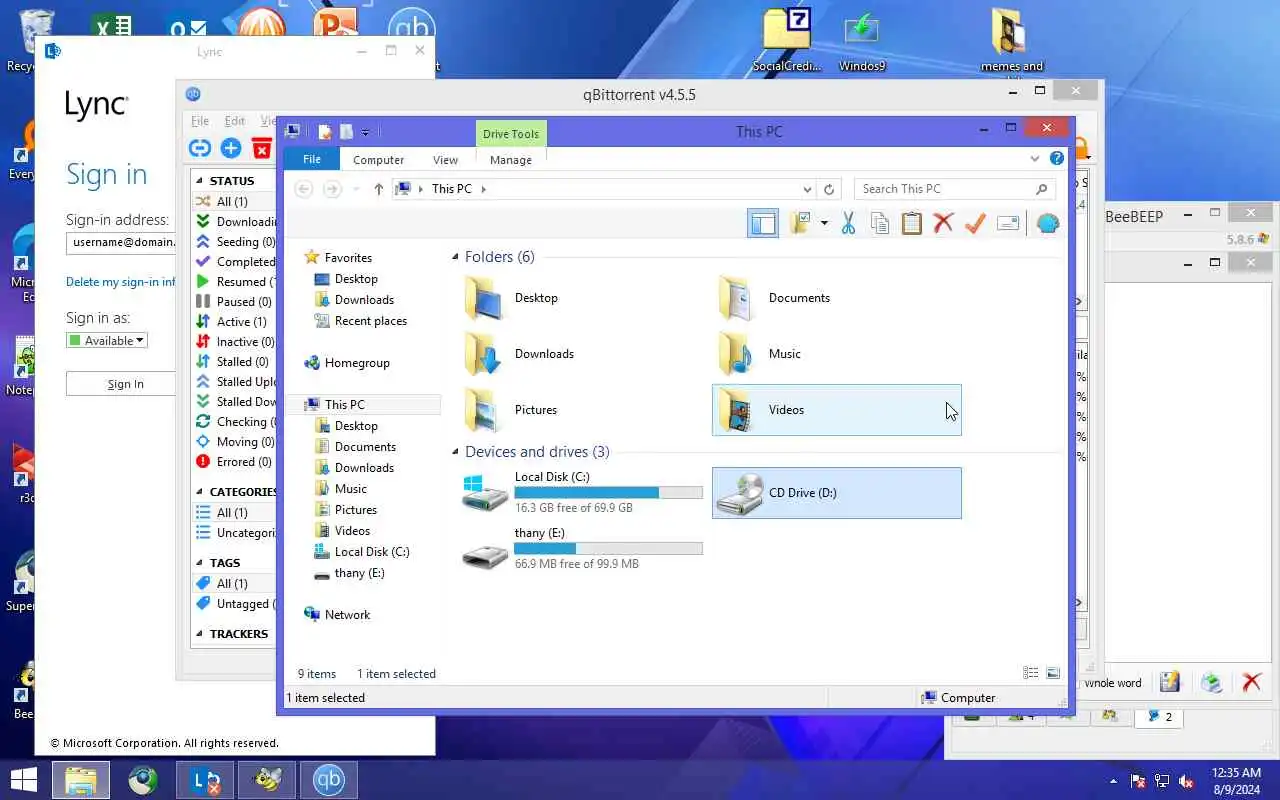Select Recent places under Favorites
The image size is (1280, 800).
click(371, 321)
